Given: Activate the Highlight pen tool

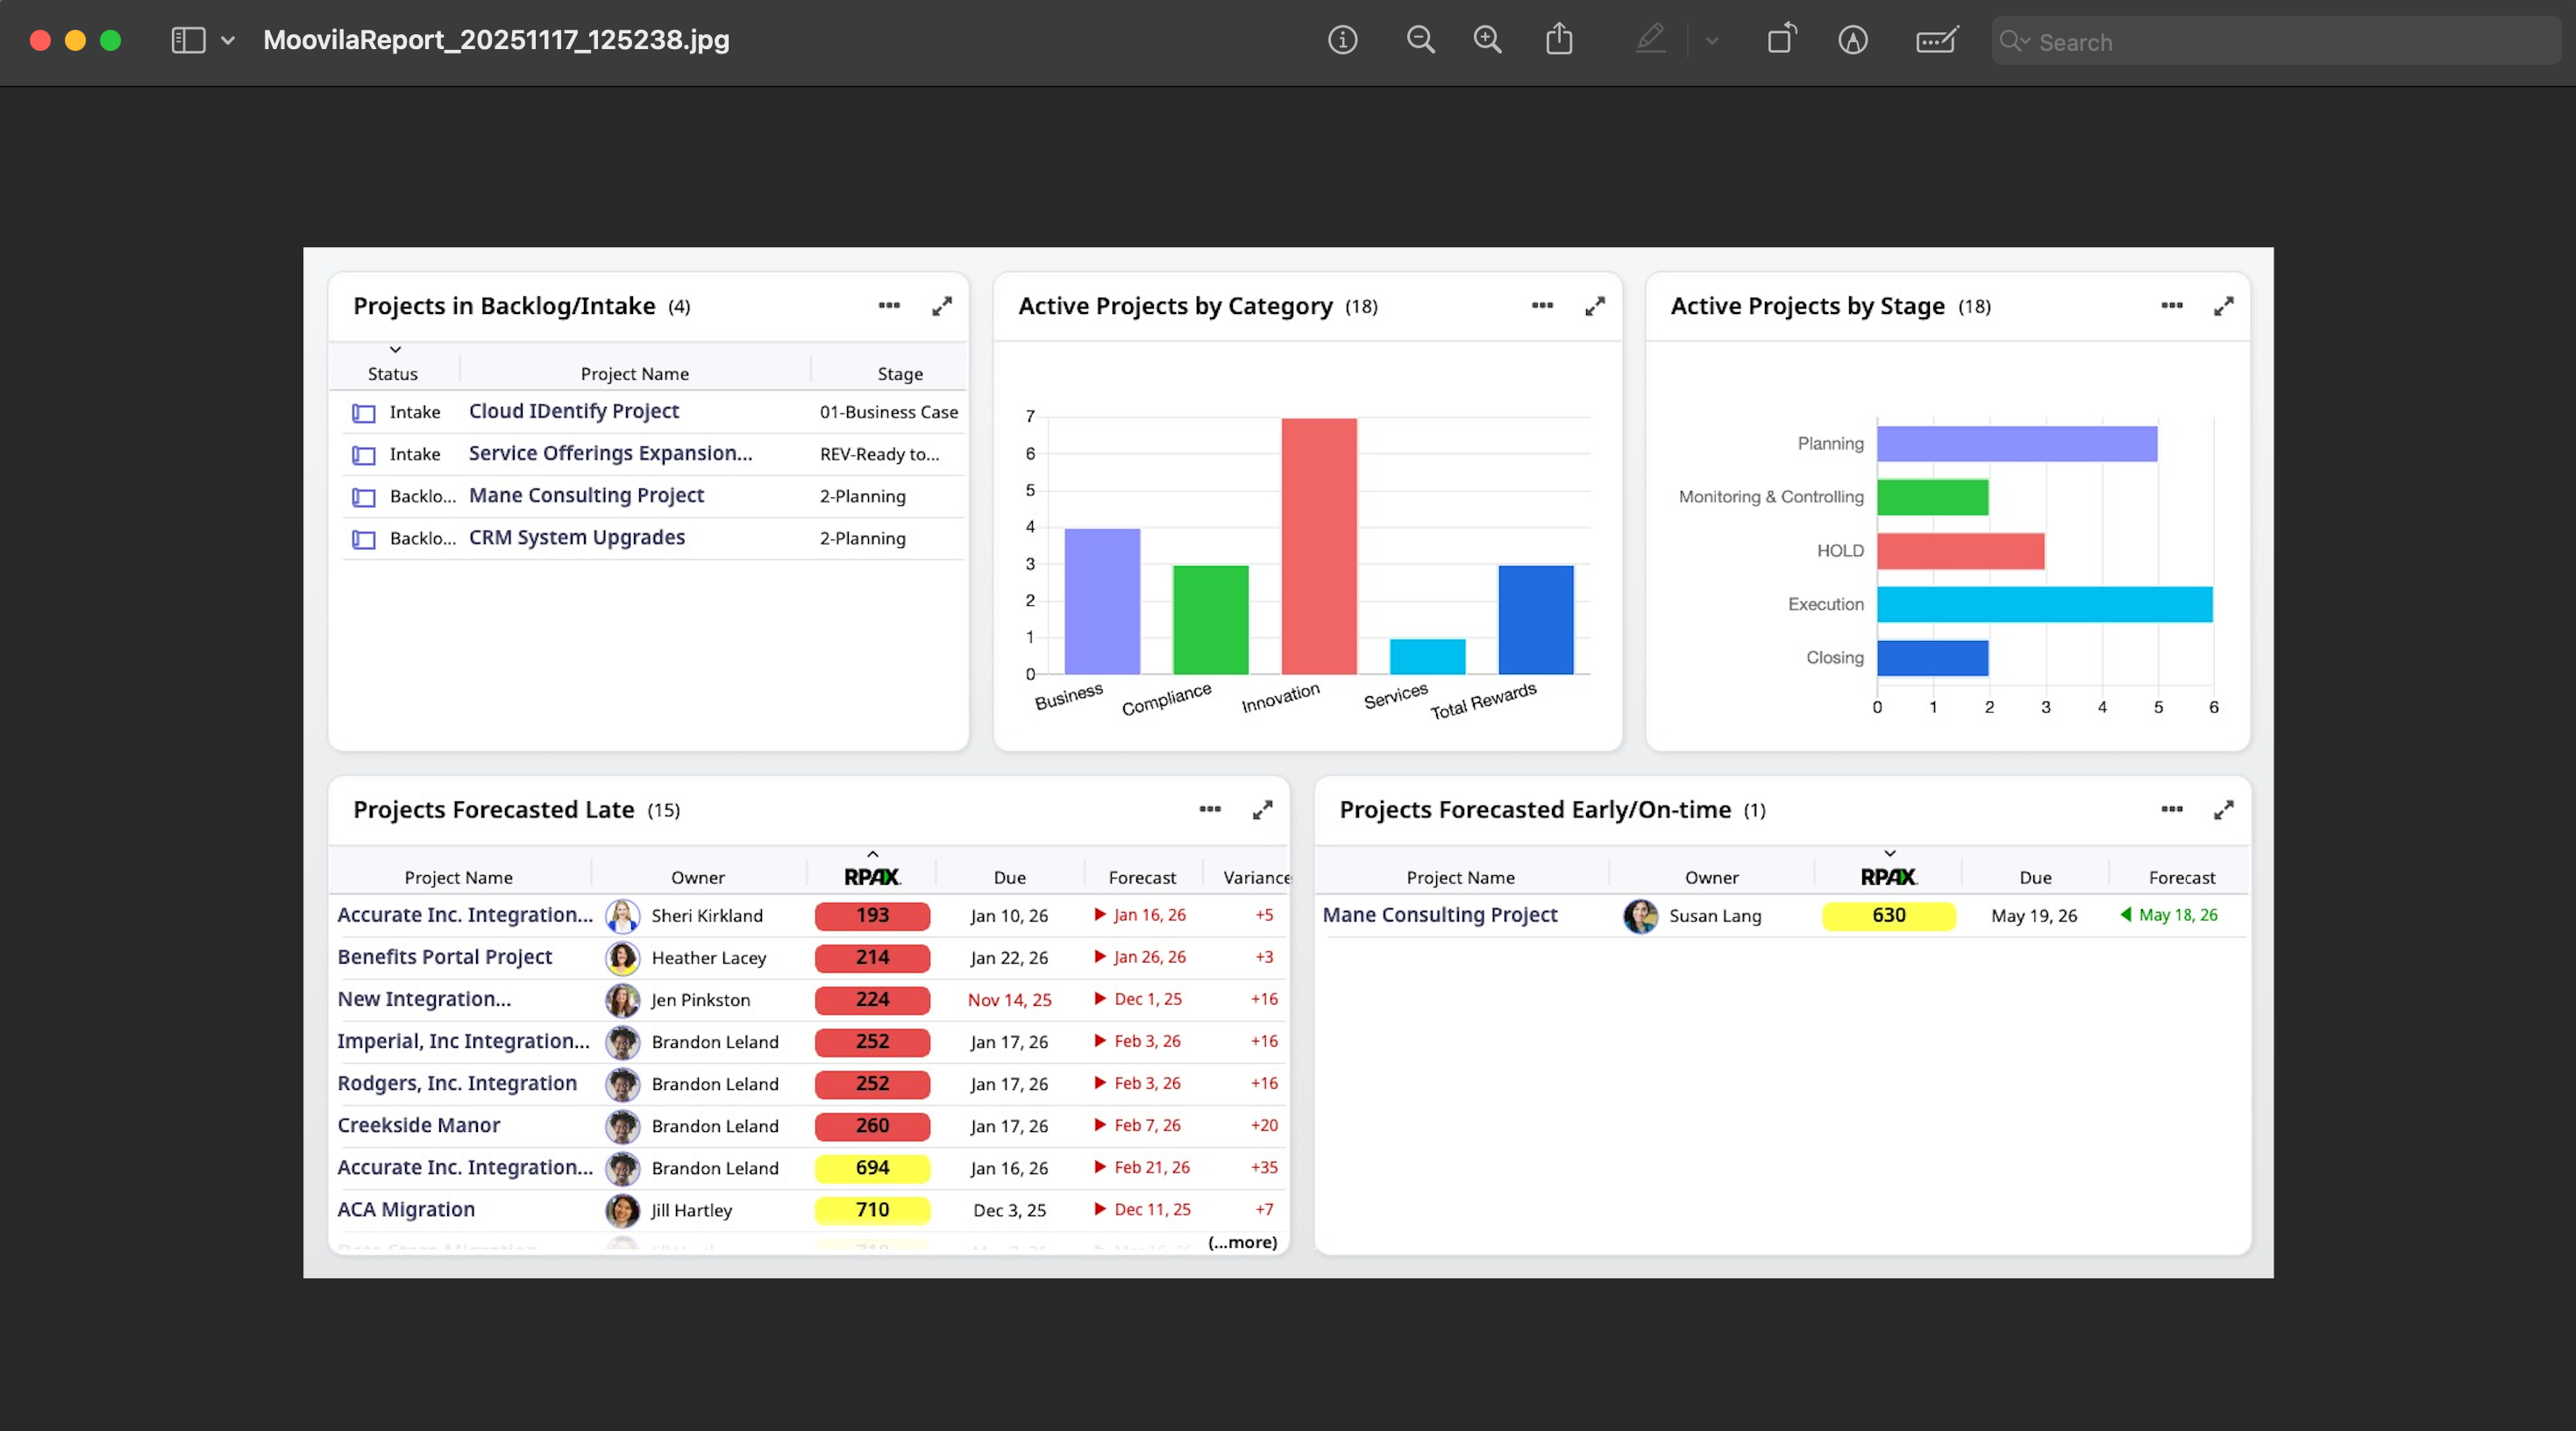Looking at the screenshot, I should pyautogui.click(x=1650, y=40).
